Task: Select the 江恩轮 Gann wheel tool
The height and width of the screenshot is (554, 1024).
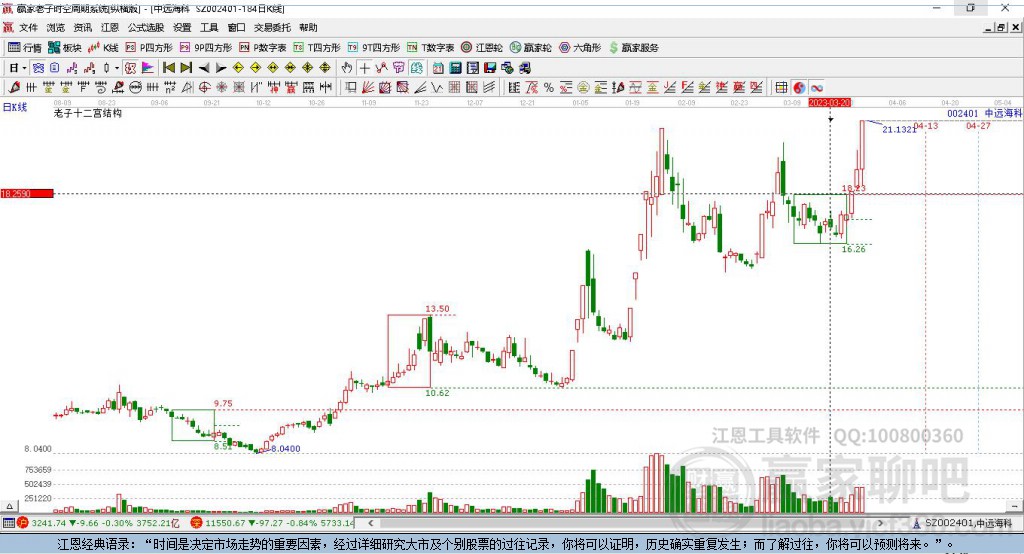Action: [482, 48]
